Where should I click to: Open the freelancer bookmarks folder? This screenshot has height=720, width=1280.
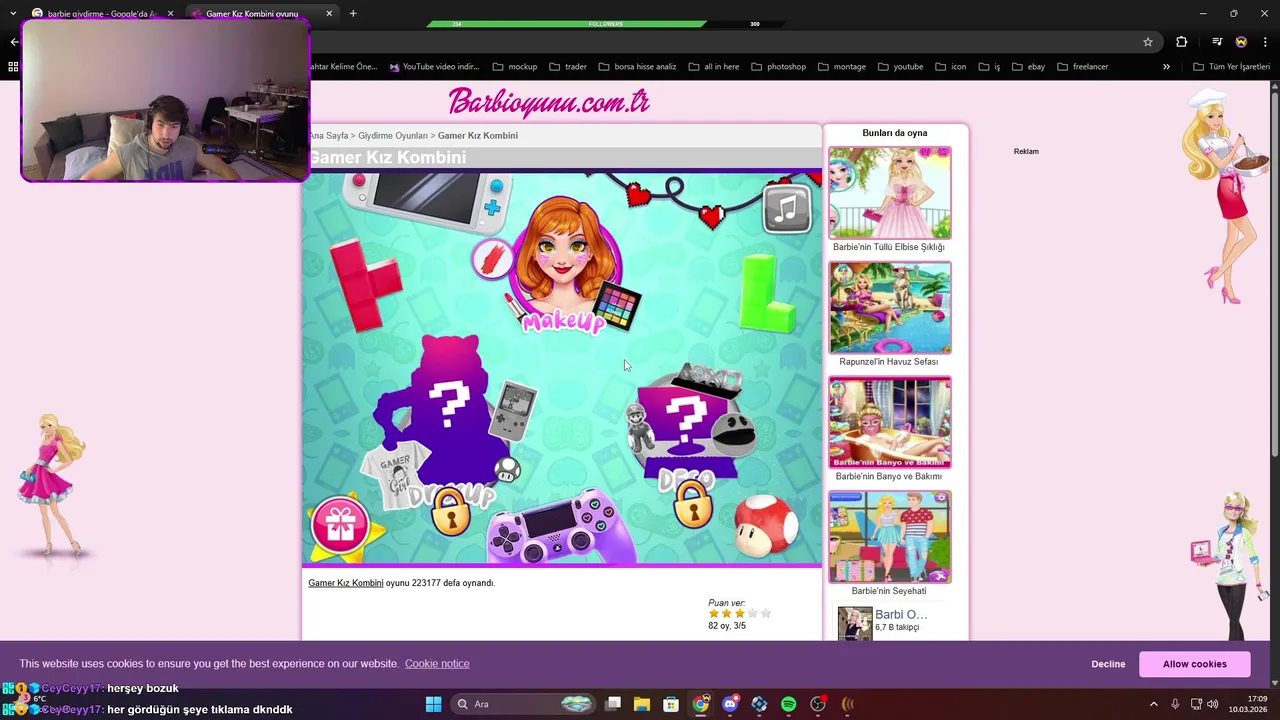[1082, 67]
